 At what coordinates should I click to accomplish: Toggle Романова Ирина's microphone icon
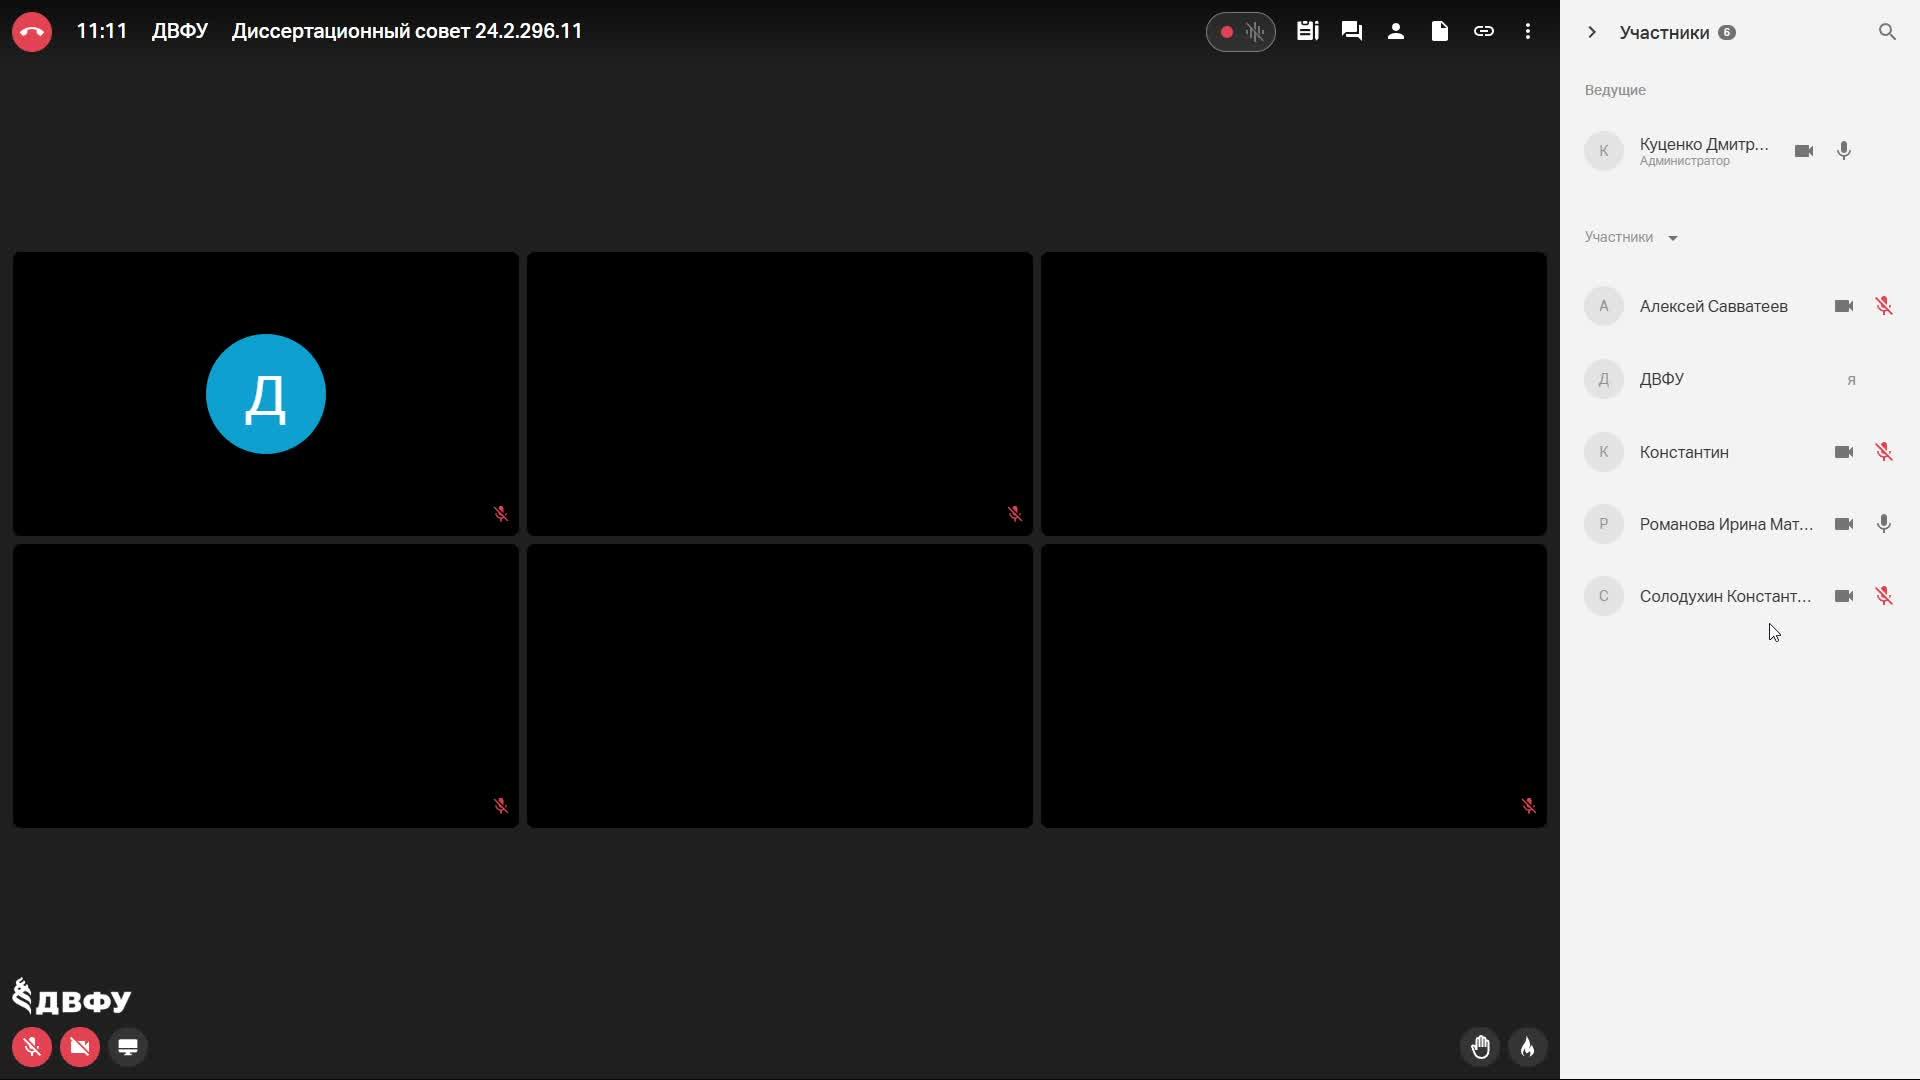[1884, 524]
